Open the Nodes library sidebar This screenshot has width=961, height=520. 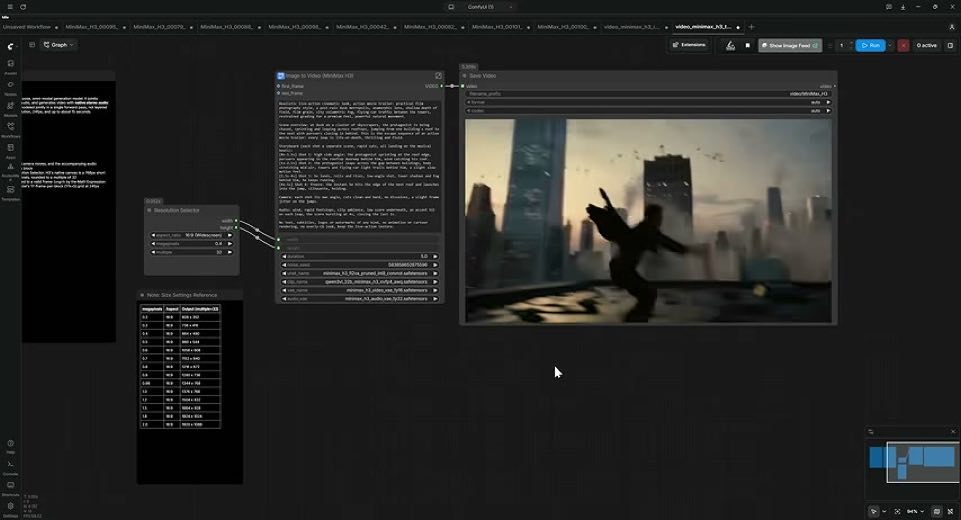(10, 87)
